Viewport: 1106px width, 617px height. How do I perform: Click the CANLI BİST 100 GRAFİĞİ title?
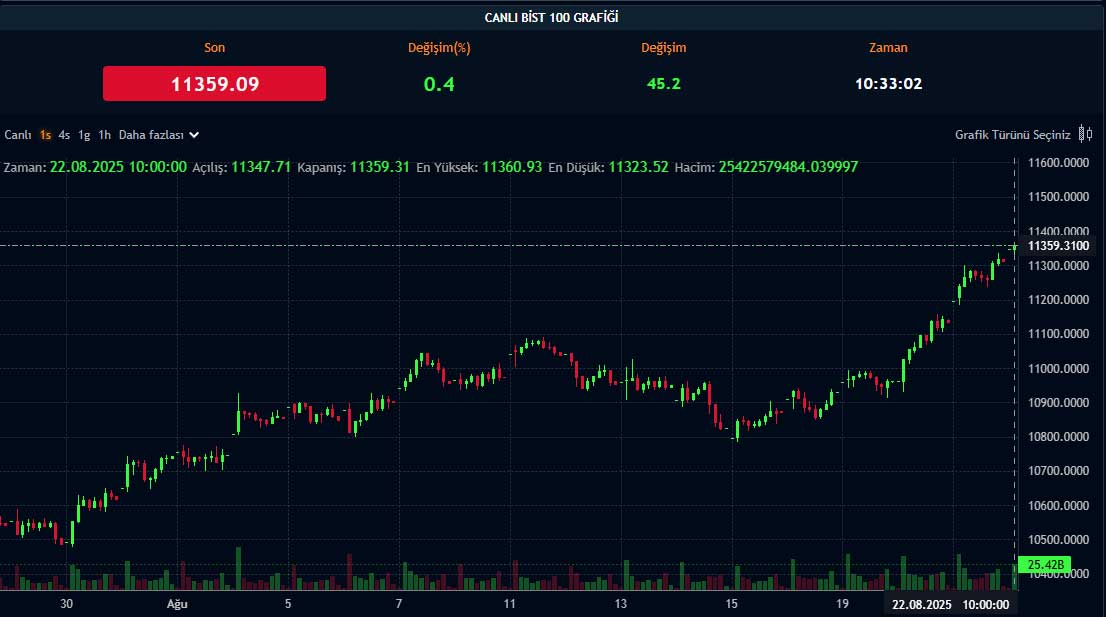(x=552, y=18)
